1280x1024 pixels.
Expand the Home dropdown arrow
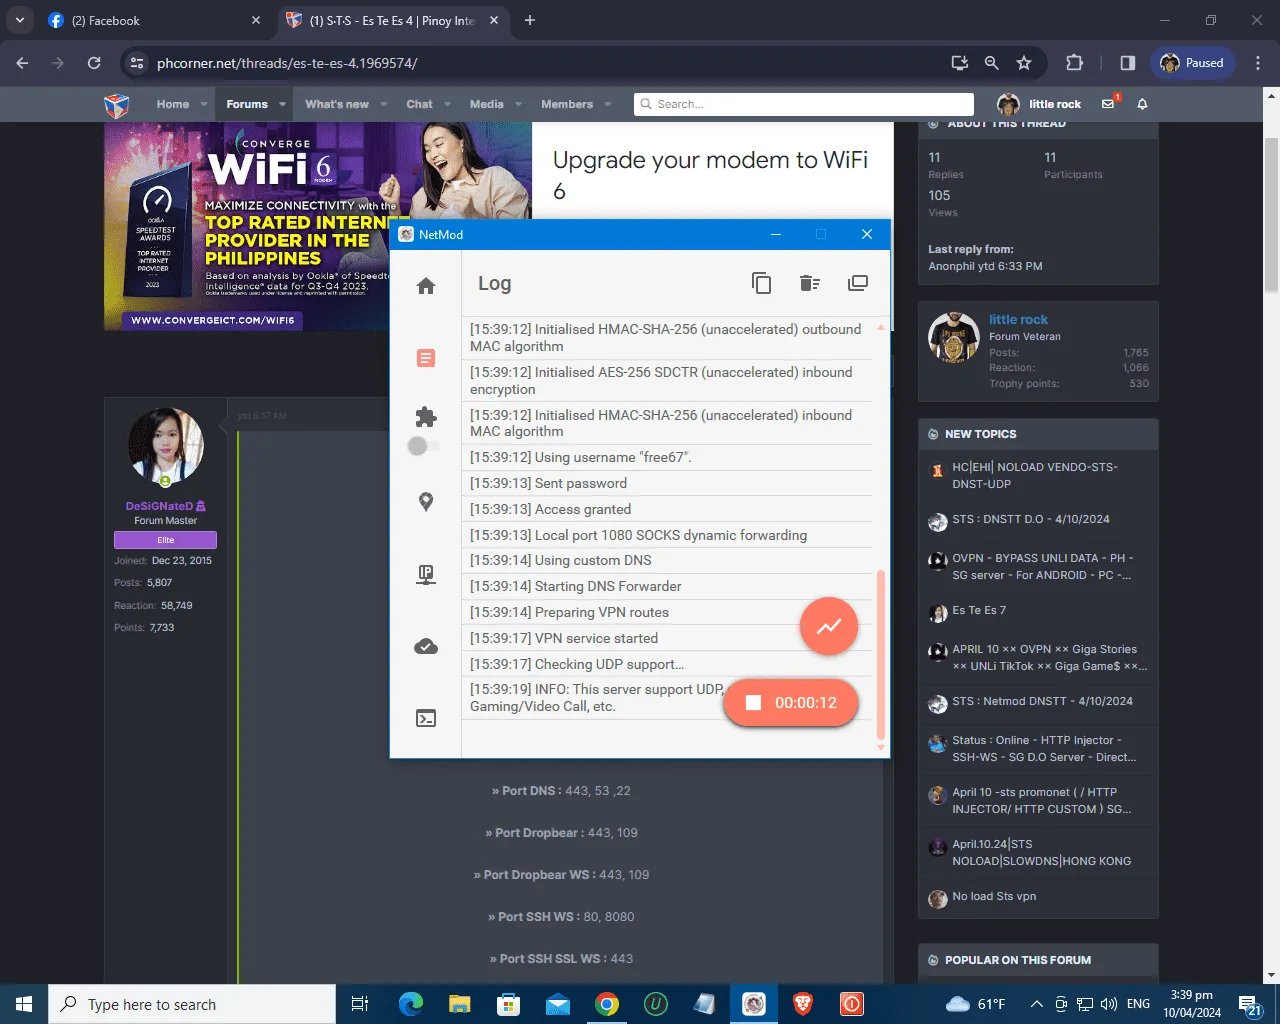(x=204, y=104)
